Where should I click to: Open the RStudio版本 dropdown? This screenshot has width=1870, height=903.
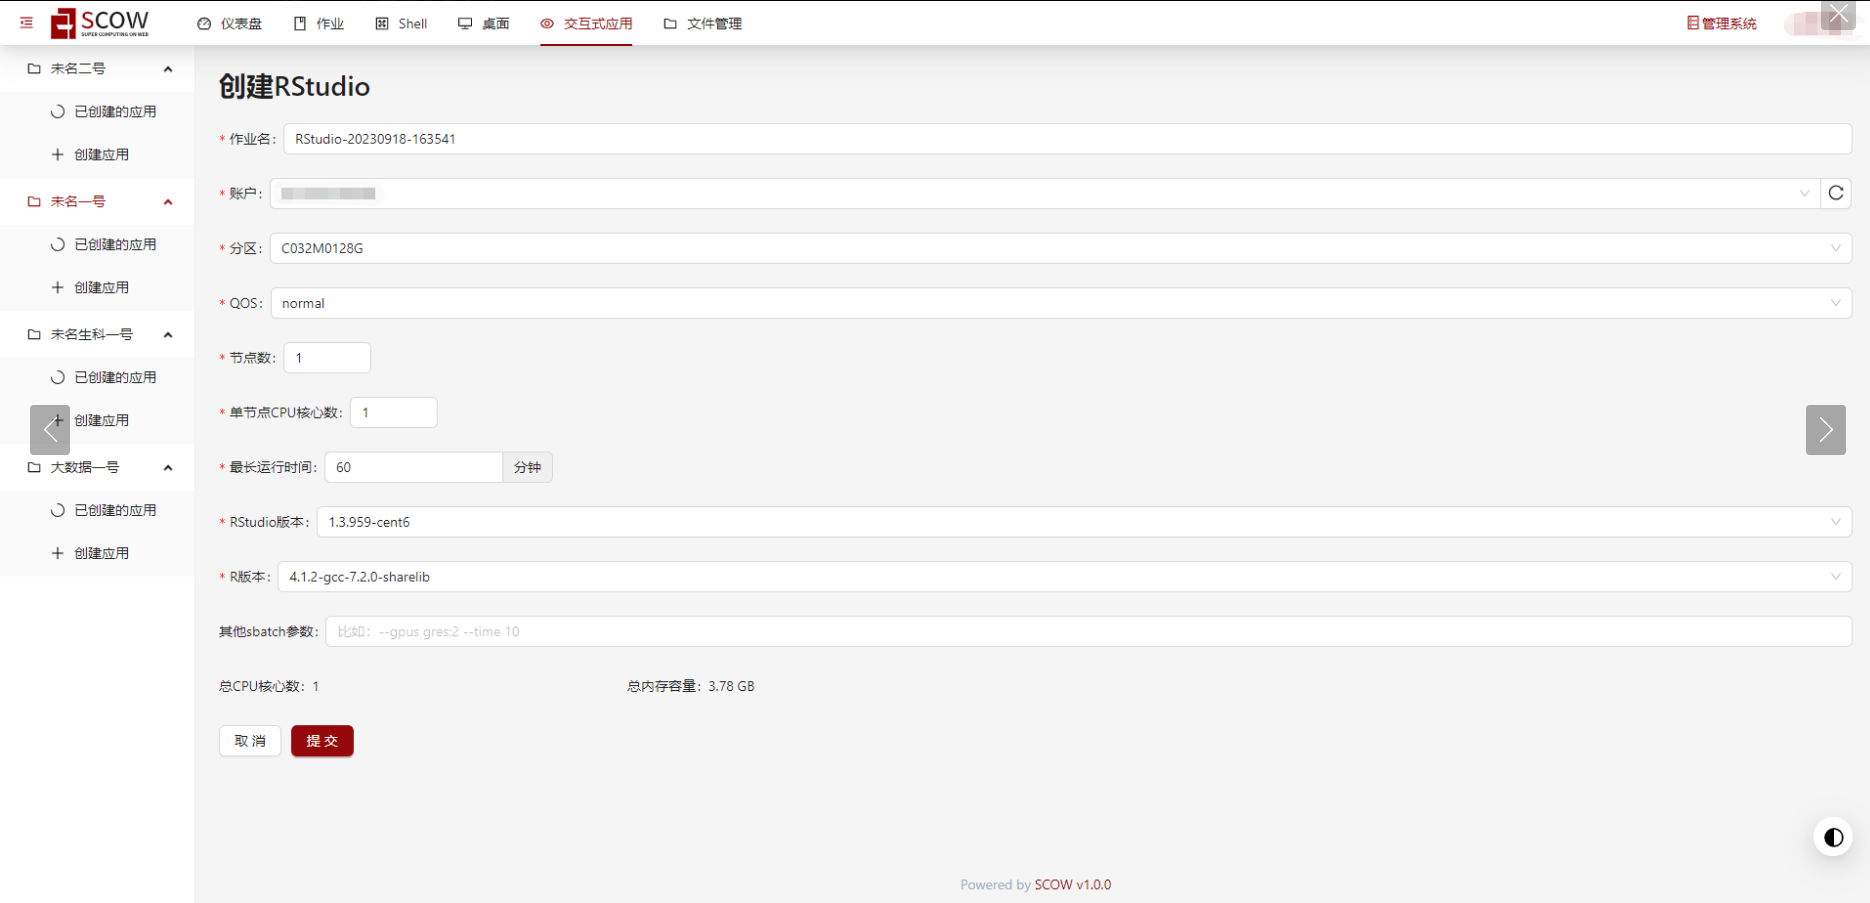[1084, 522]
